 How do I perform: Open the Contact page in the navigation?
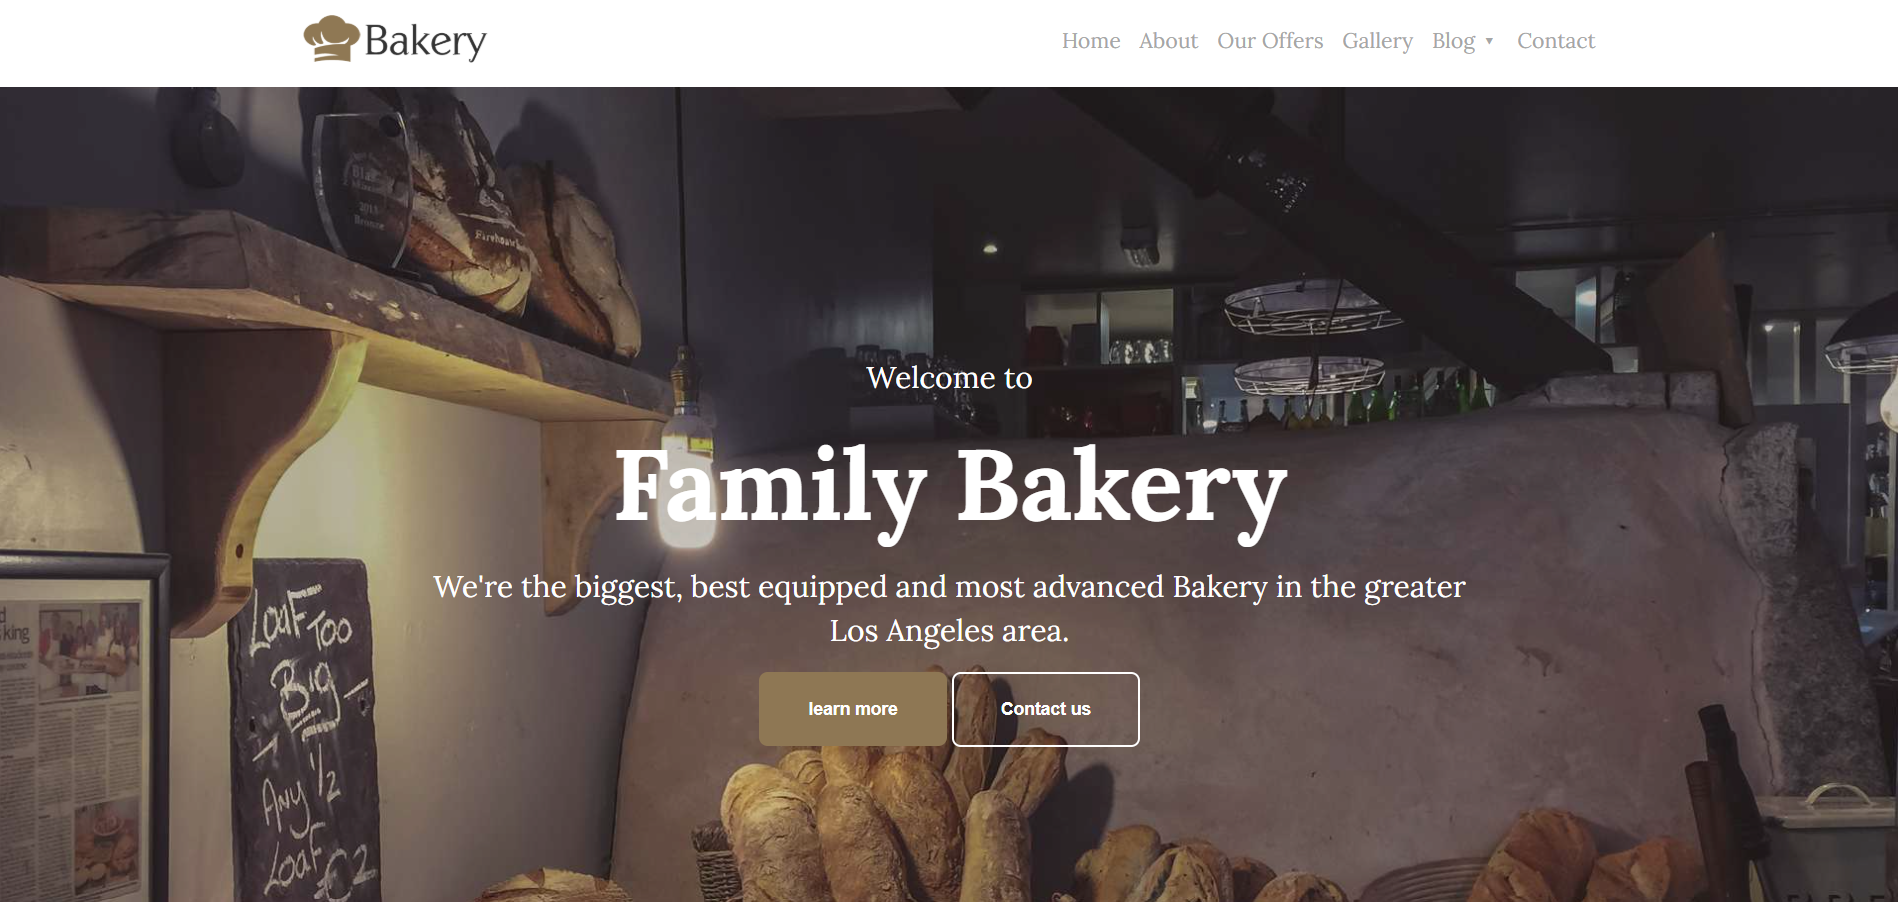tap(1555, 41)
